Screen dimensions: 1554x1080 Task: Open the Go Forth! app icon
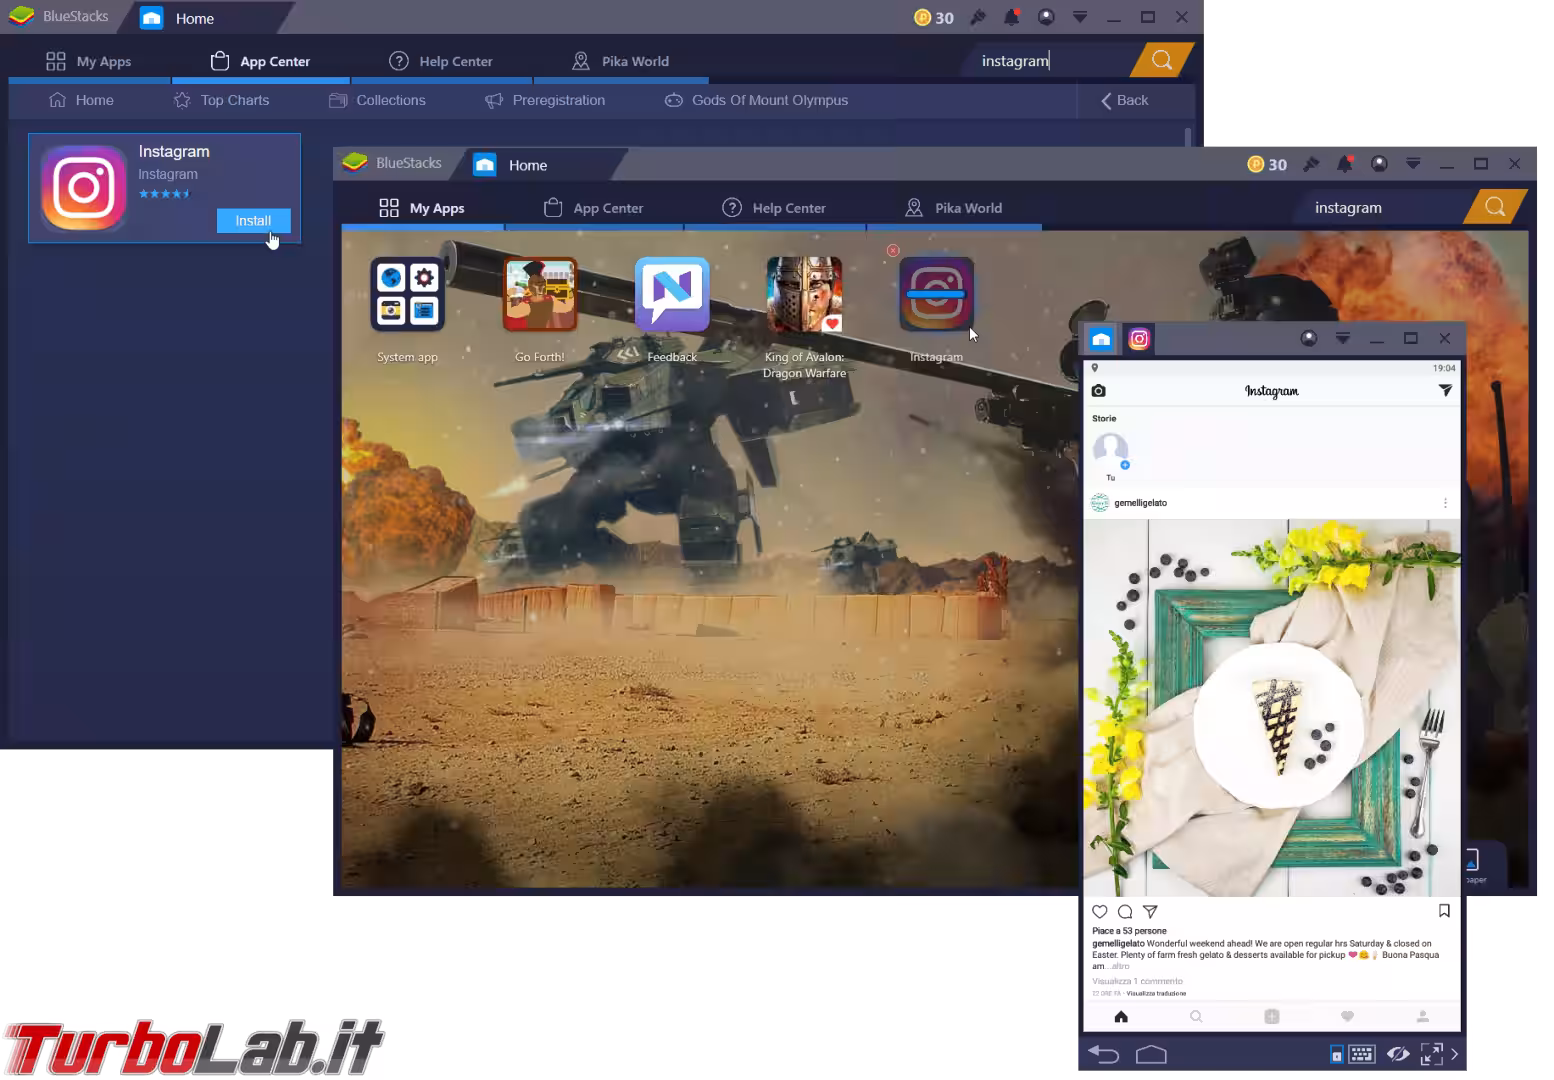pyautogui.click(x=540, y=294)
